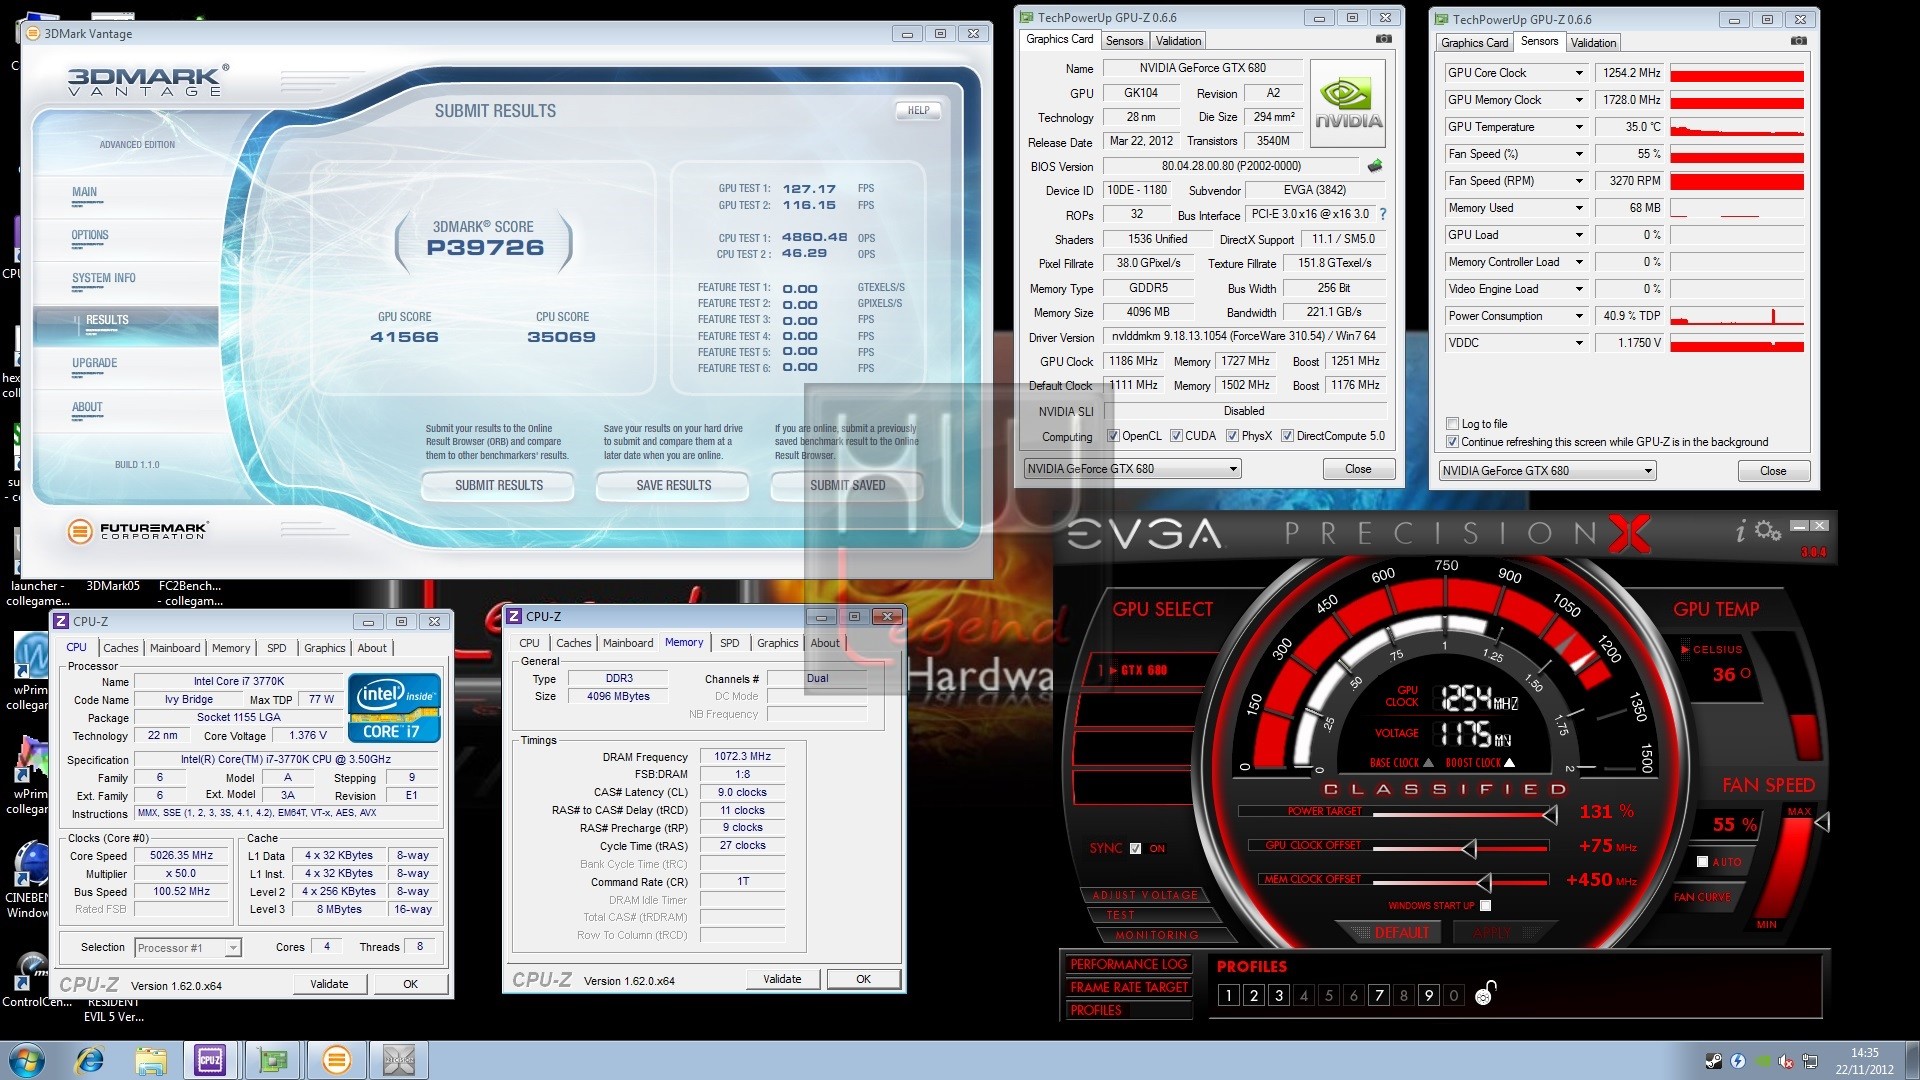
Task: Open Fan Curve in Precision X
Action: click(1701, 897)
